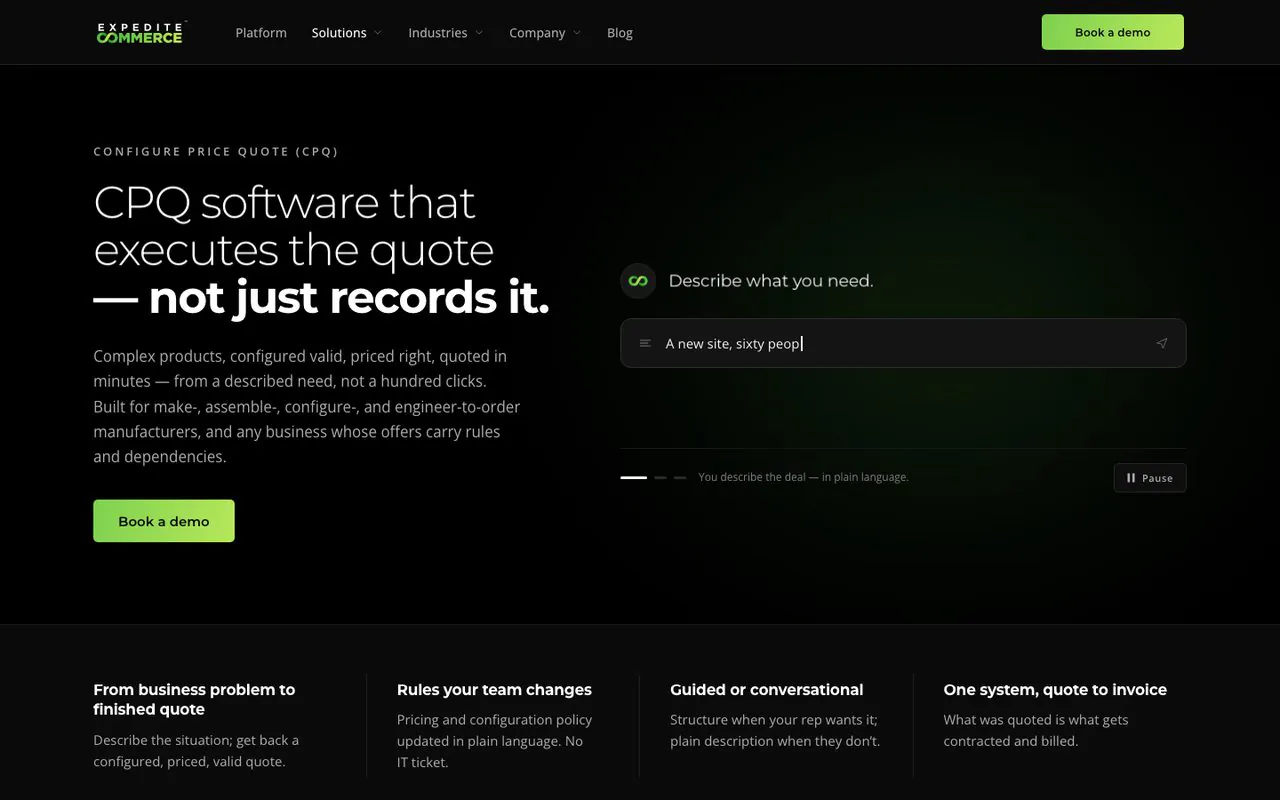
Task: Select the third slide indicator dash
Action: click(x=680, y=478)
